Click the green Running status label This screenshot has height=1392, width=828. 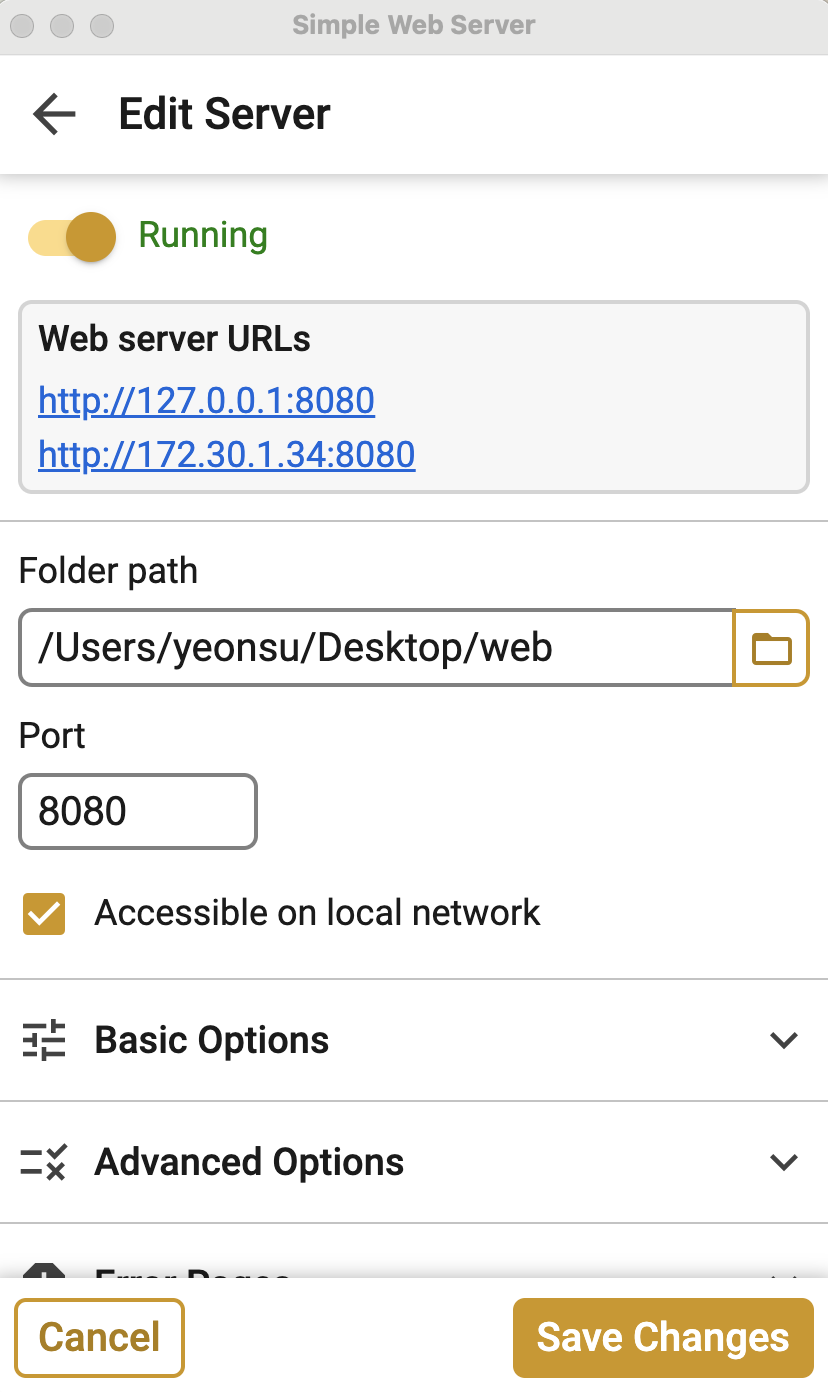point(203,235)
